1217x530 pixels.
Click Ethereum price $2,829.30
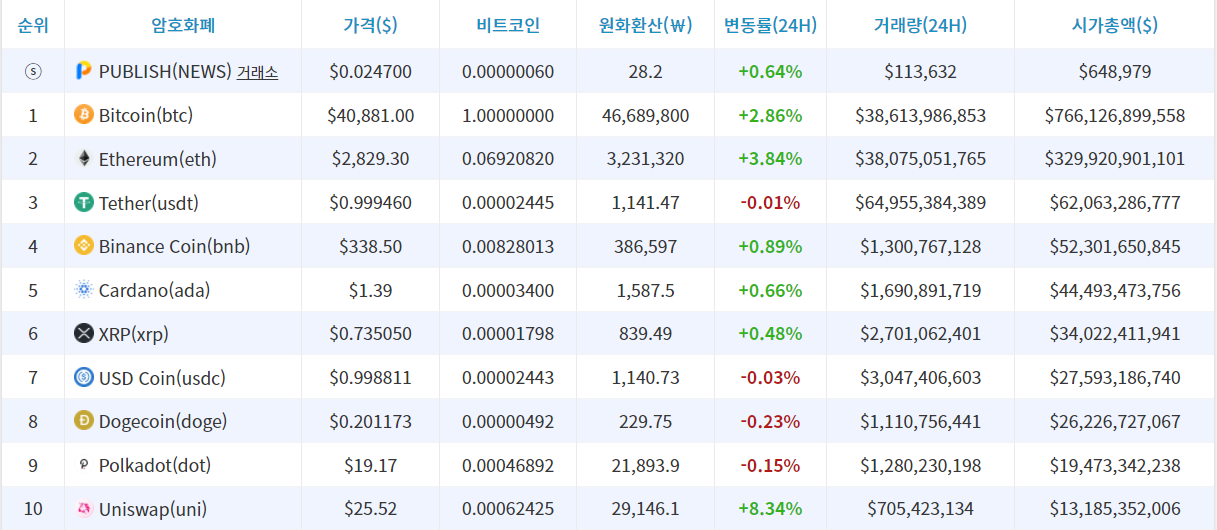click(371, 159)
